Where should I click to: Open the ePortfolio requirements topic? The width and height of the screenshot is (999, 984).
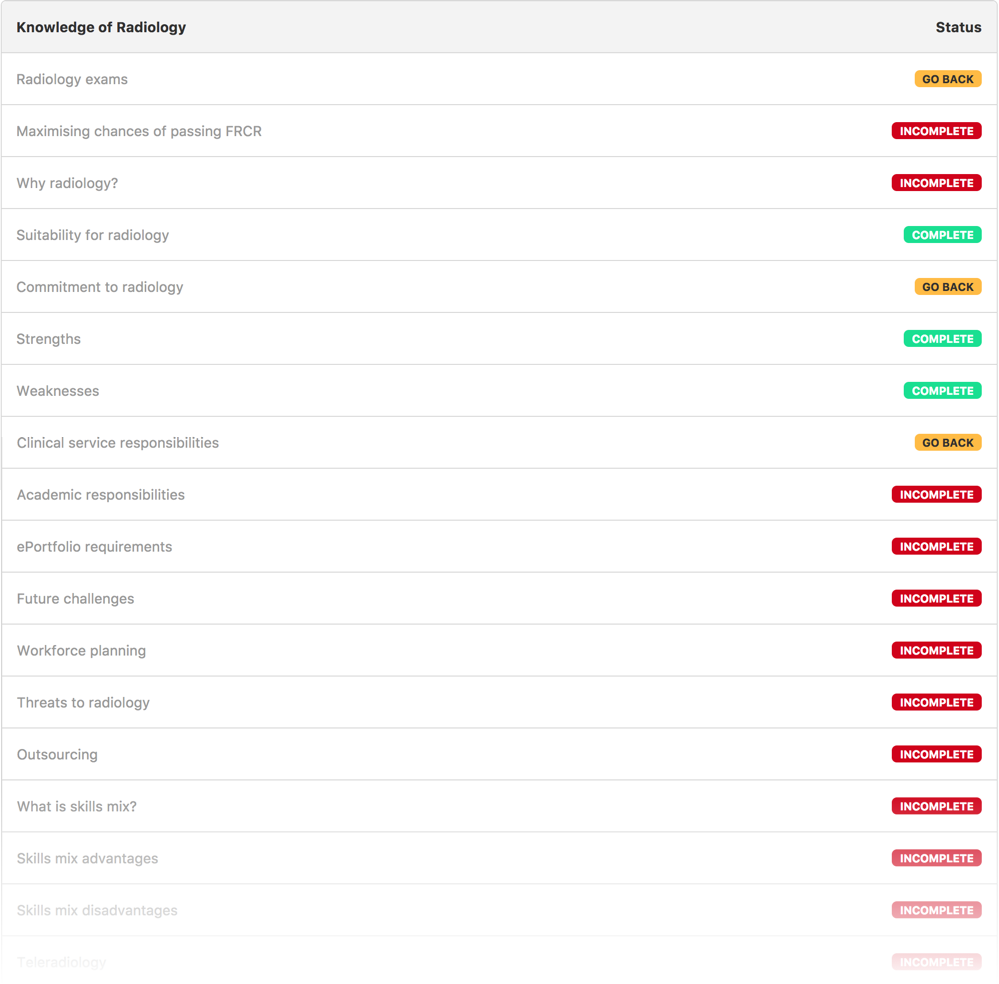tap(94, 547)
